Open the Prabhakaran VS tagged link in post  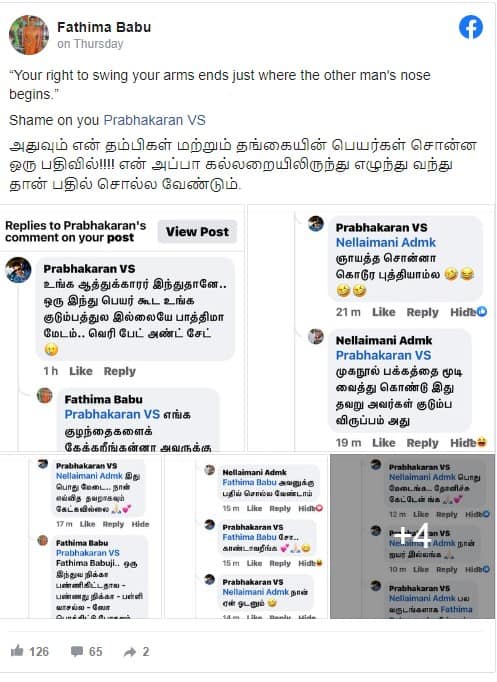tap(154, 120)
